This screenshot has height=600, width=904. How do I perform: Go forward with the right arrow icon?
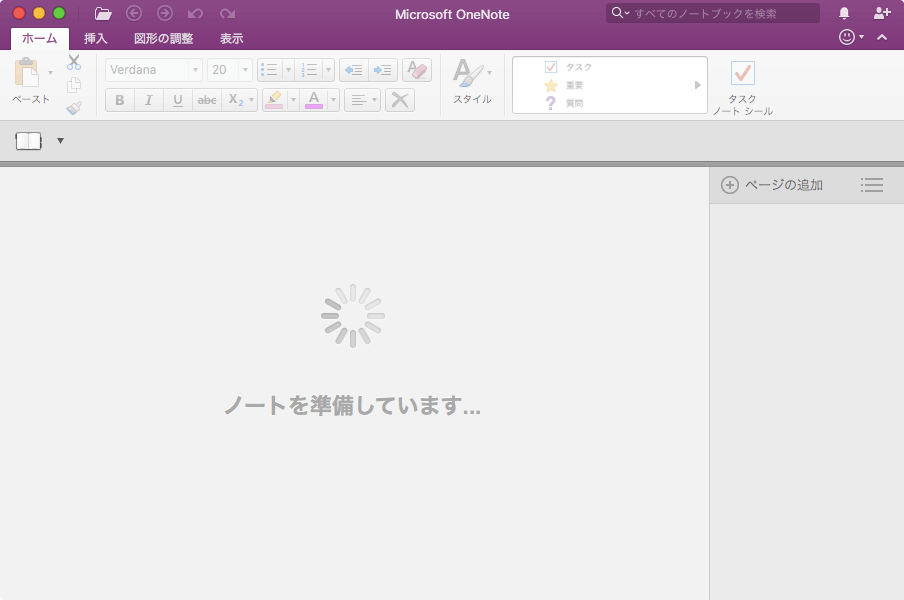(165, 13)
